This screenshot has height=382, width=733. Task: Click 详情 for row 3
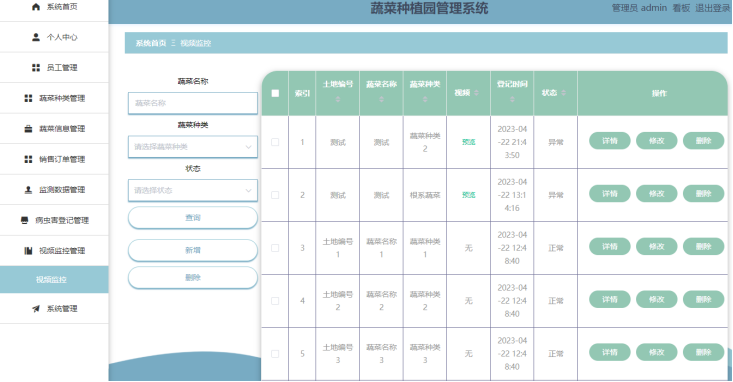(610, 246)
